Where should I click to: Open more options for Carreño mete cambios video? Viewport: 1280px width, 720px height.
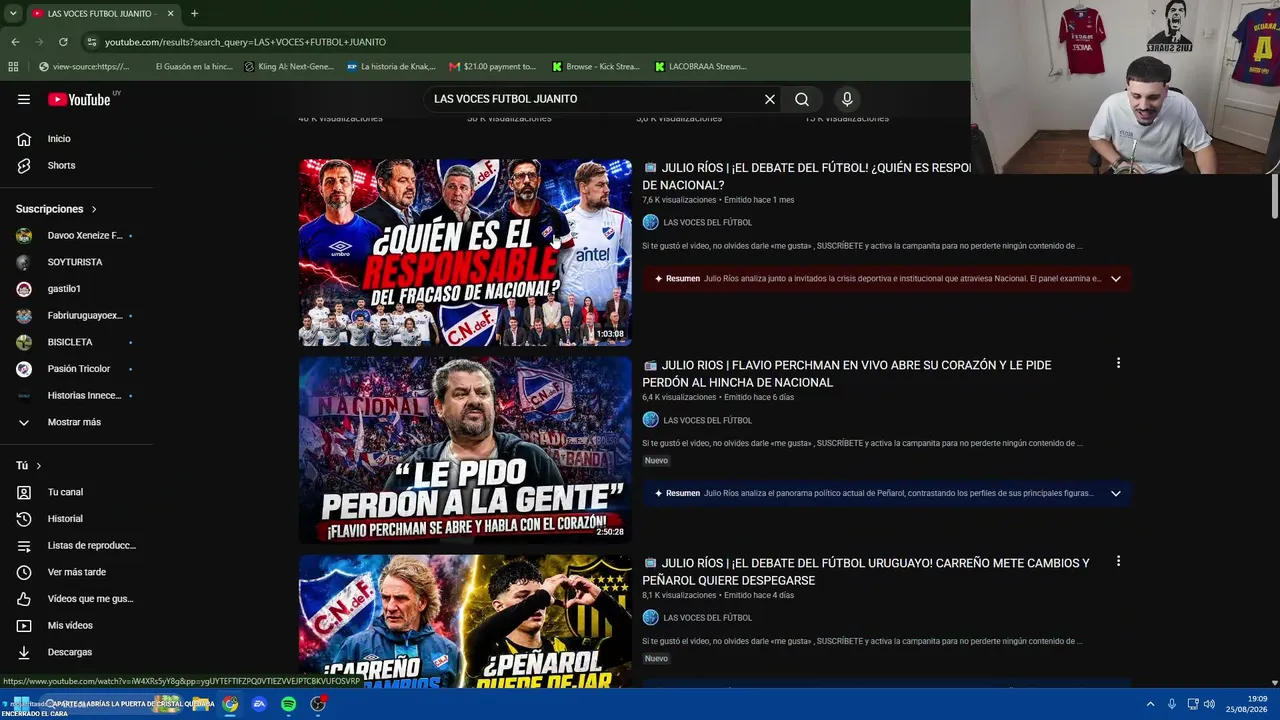point(1118,562)
